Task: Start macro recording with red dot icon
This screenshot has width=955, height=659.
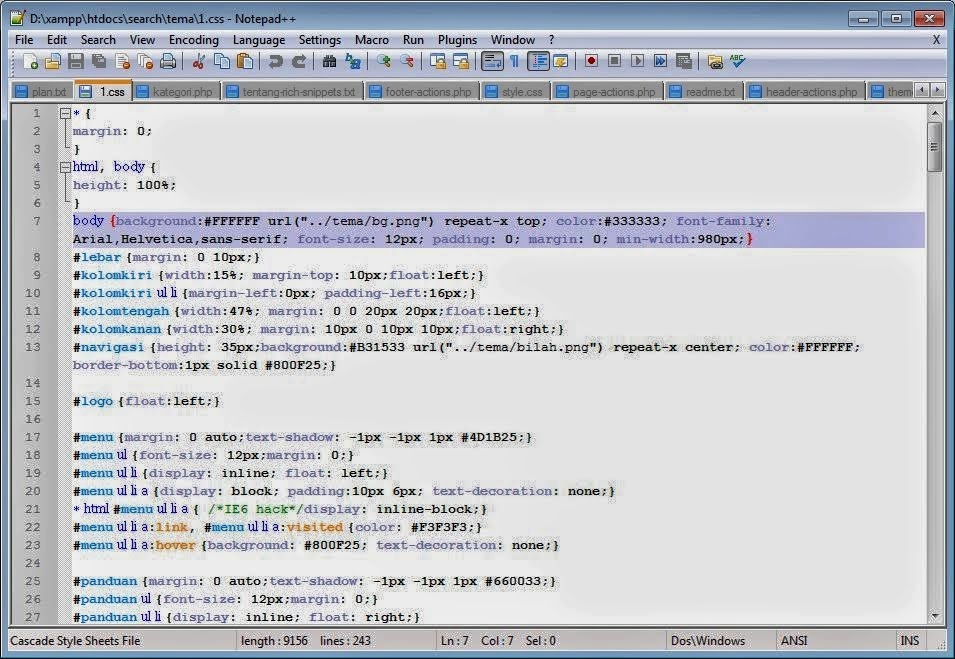Action: (591, 61)
